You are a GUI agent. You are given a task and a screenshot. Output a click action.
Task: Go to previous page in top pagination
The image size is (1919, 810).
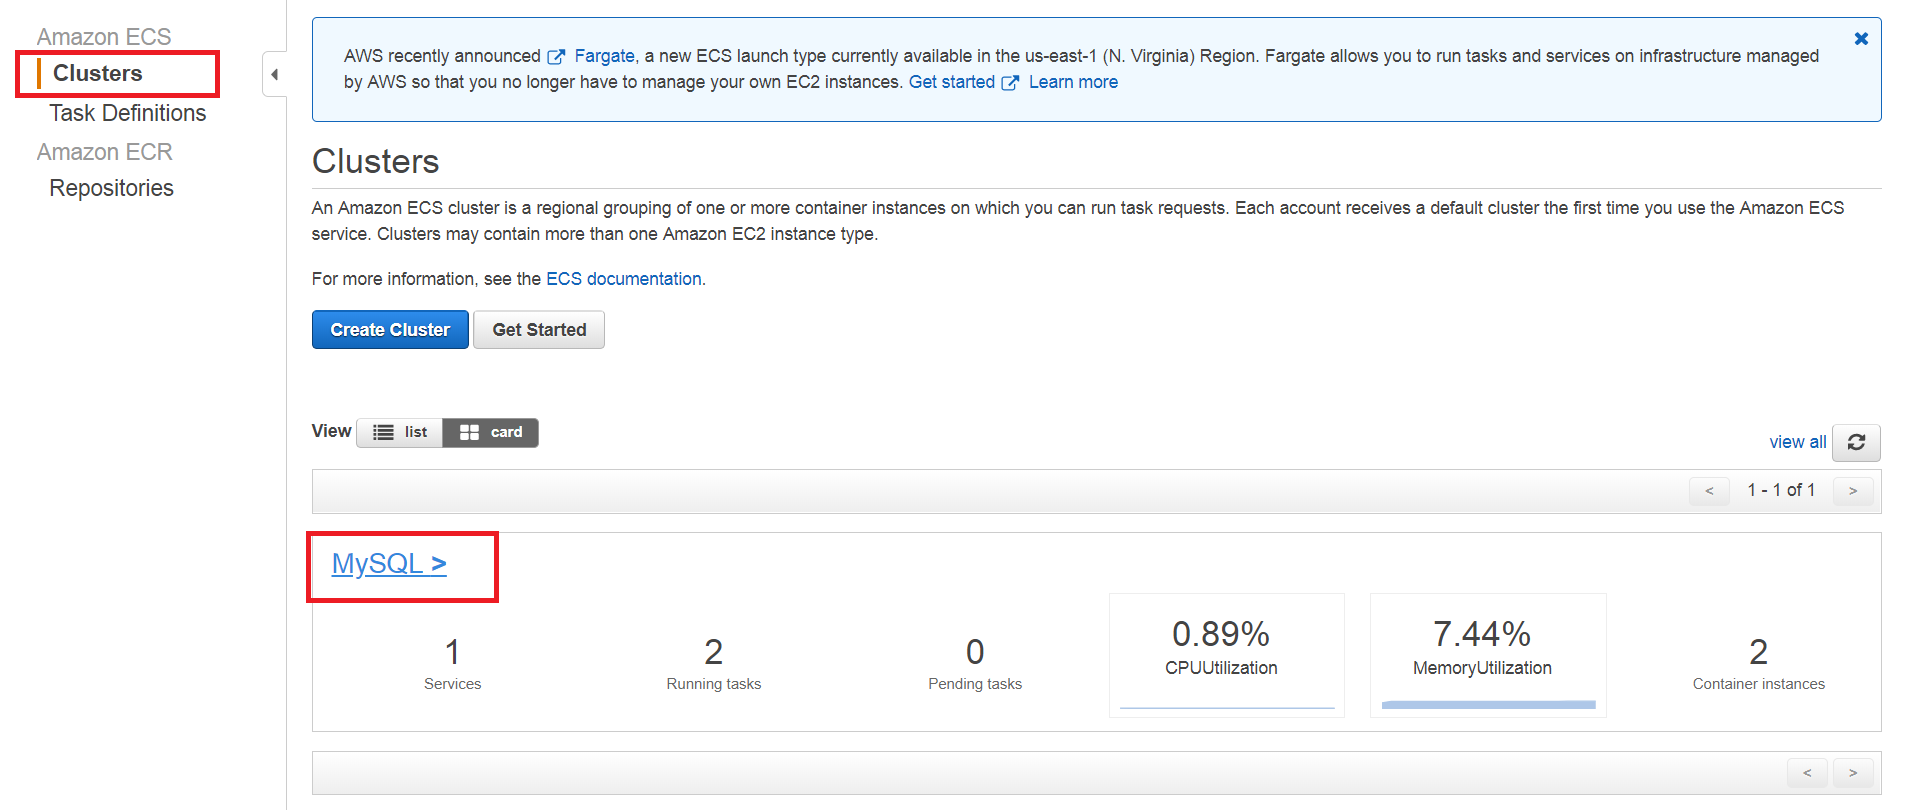(1709, 491)
